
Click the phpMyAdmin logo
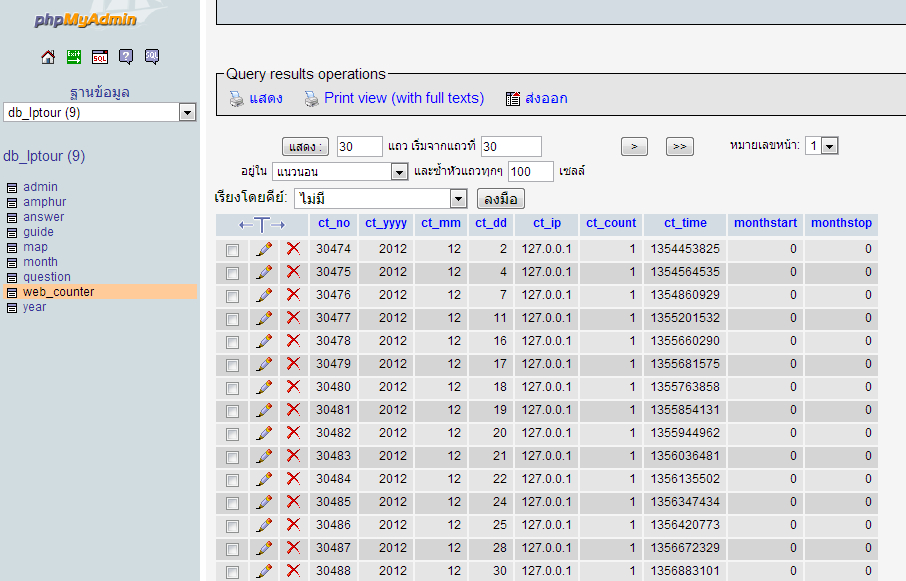click(x=86, y=20)
